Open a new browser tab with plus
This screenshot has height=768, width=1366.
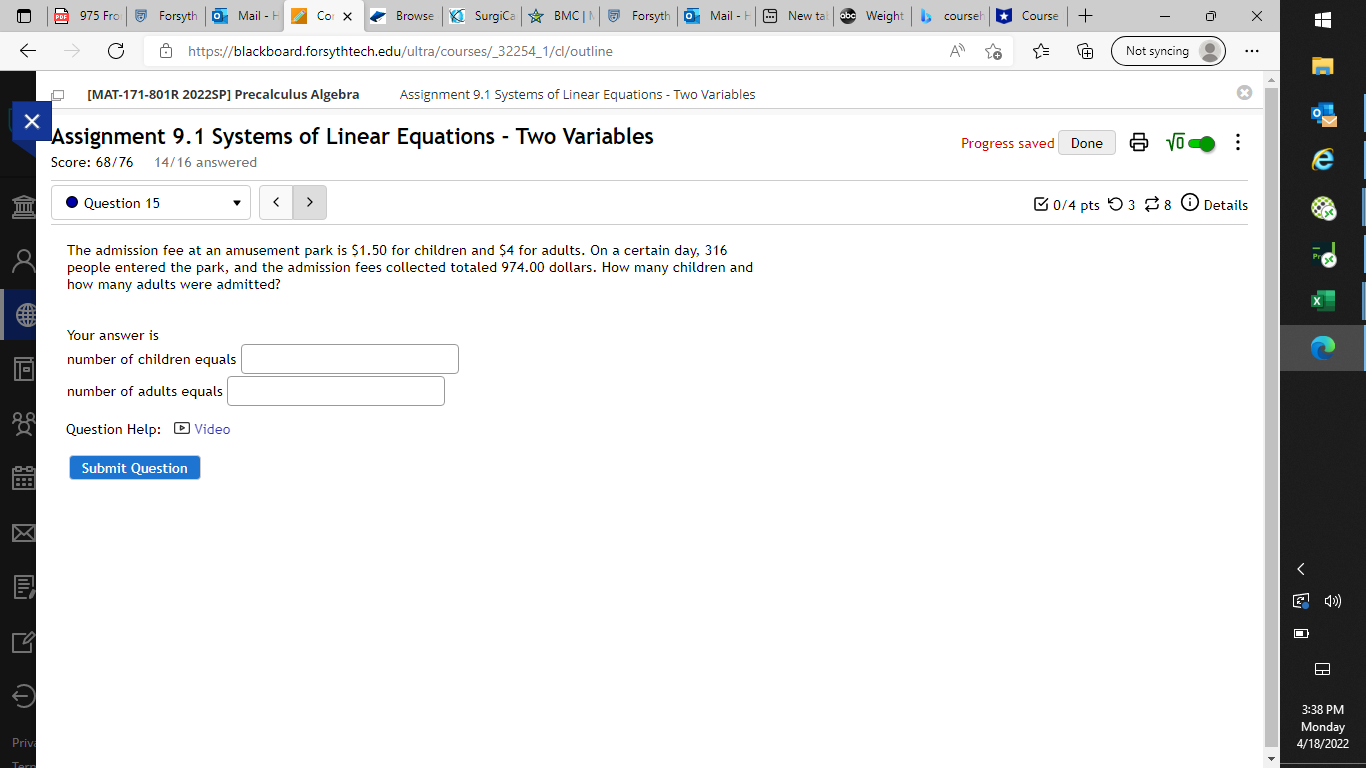click(x=1086, y=16)
